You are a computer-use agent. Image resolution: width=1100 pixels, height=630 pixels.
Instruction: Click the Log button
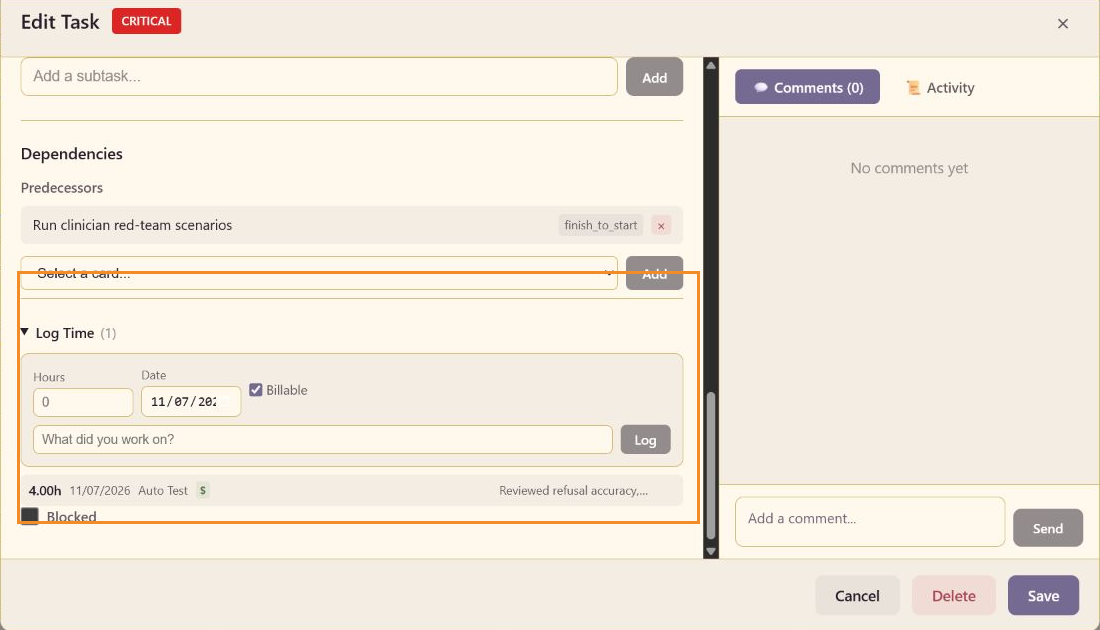pos(645,439)
